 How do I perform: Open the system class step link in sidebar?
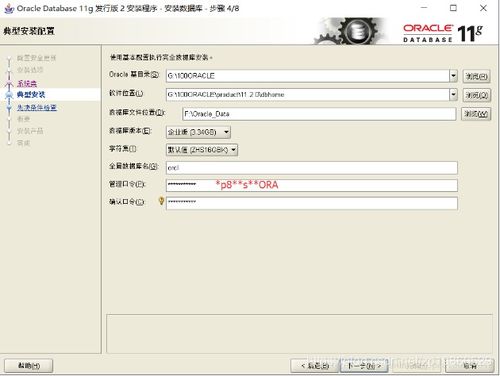click(27, 83)
